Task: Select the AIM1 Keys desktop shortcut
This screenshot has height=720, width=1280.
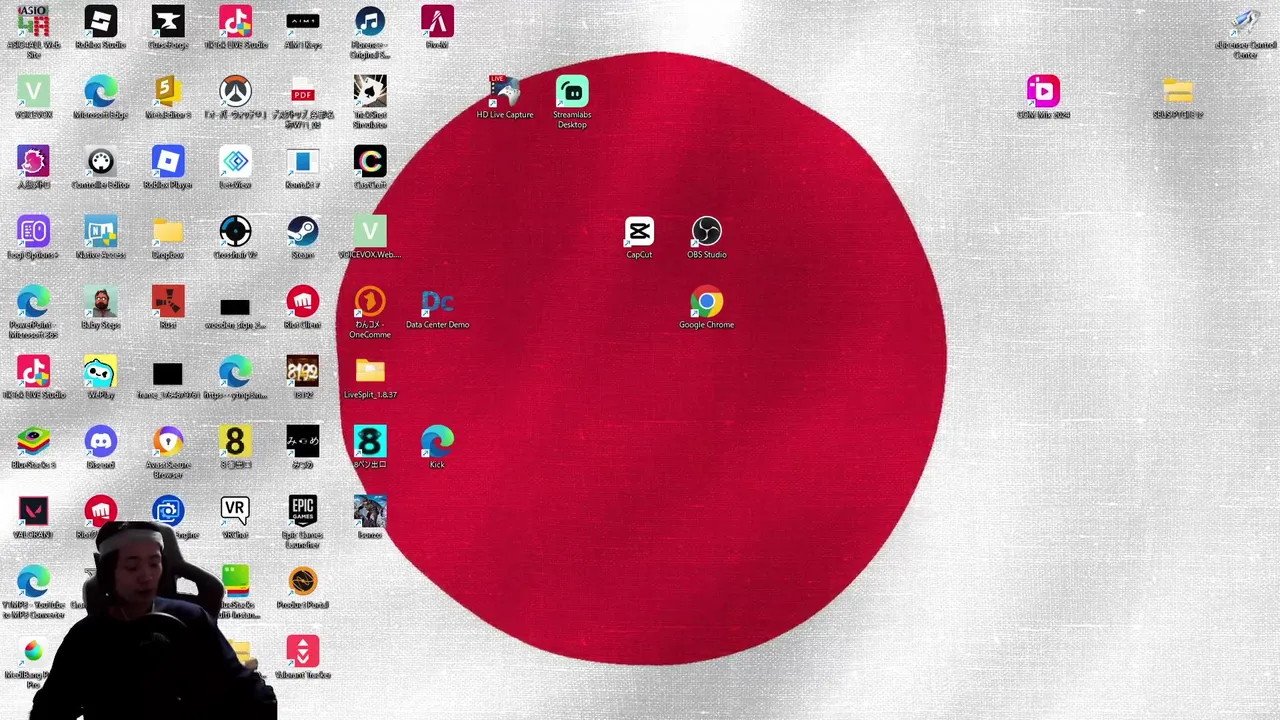Action: 303,22
